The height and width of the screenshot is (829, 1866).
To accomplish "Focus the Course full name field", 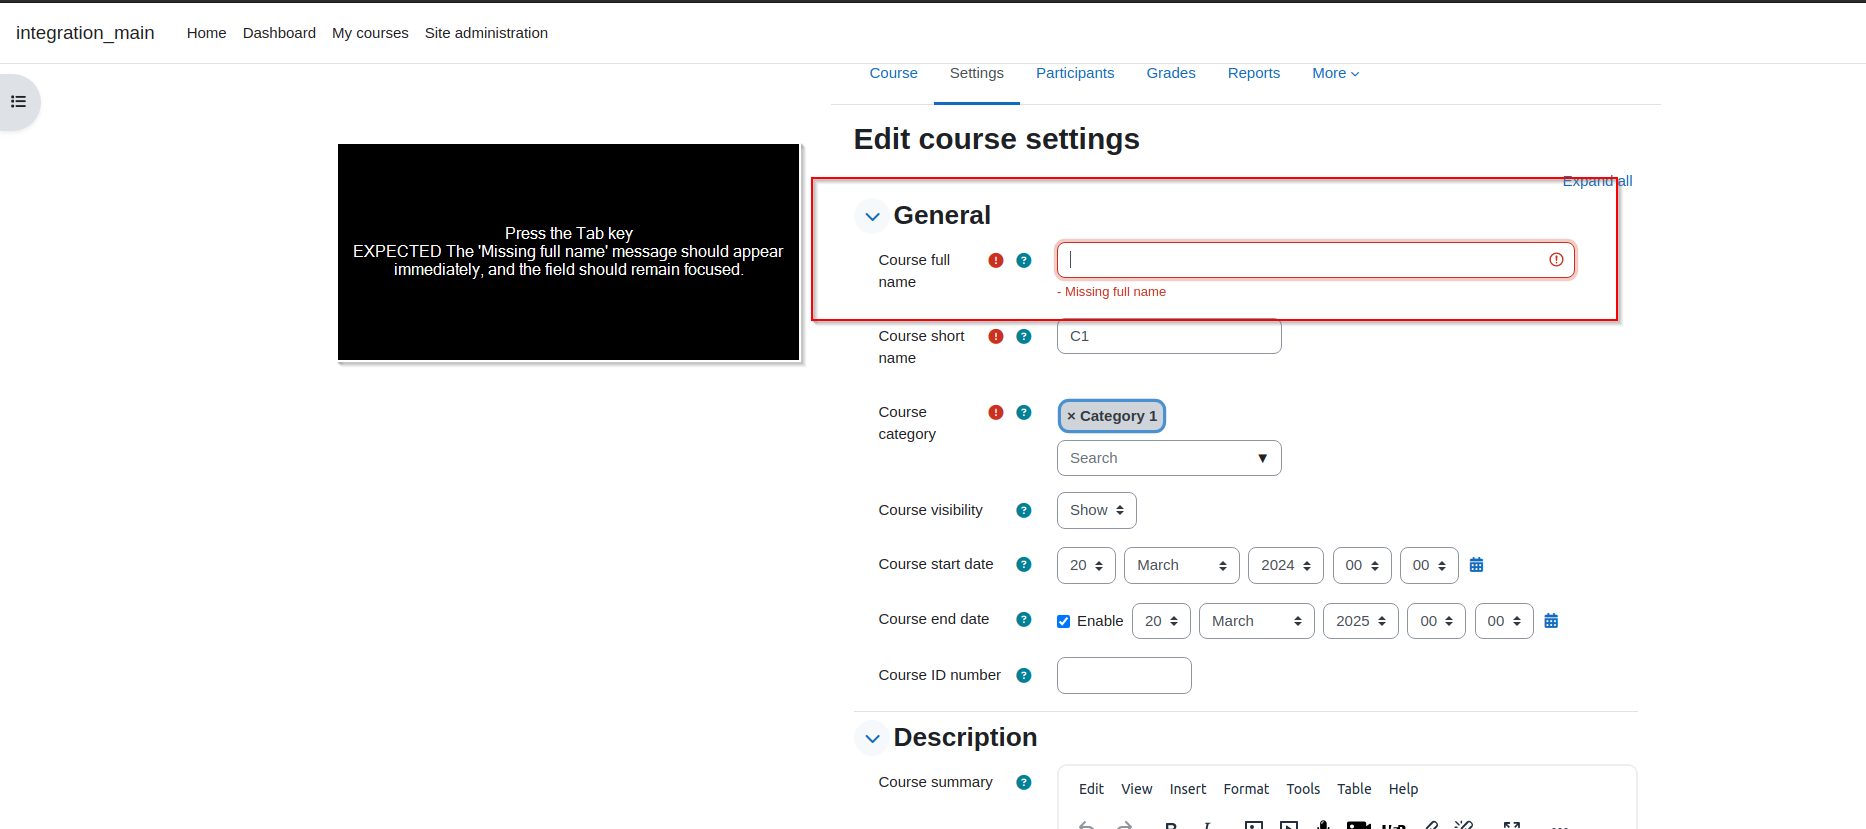I will click(1315, 260).
